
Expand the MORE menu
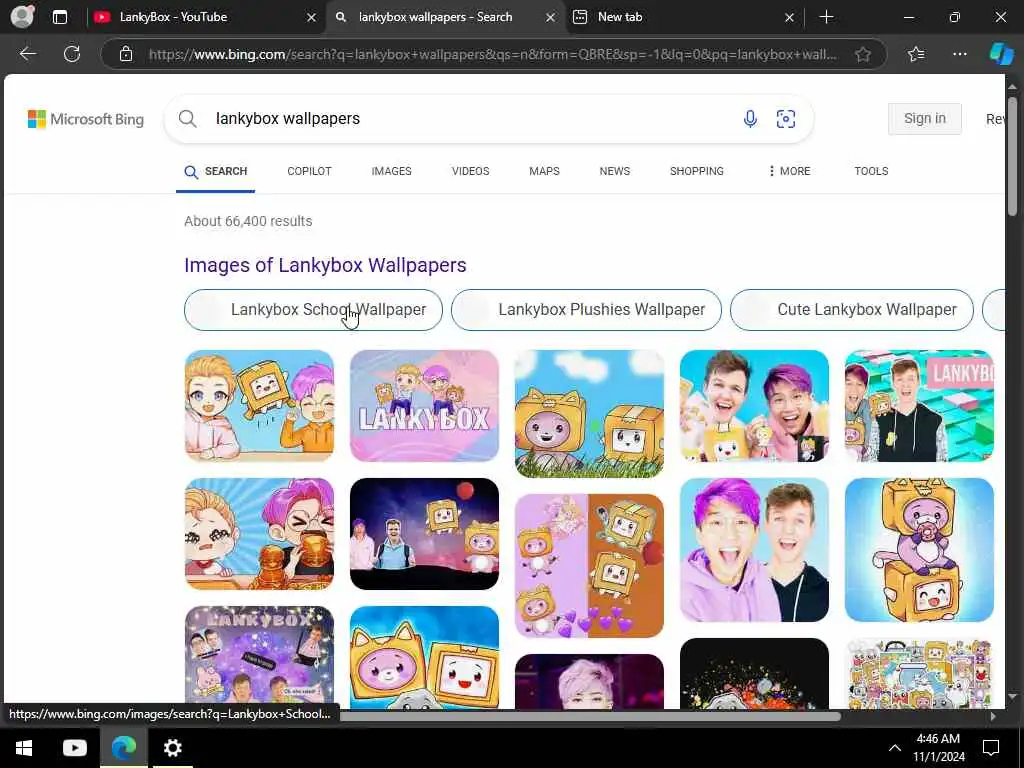[789, 171]
